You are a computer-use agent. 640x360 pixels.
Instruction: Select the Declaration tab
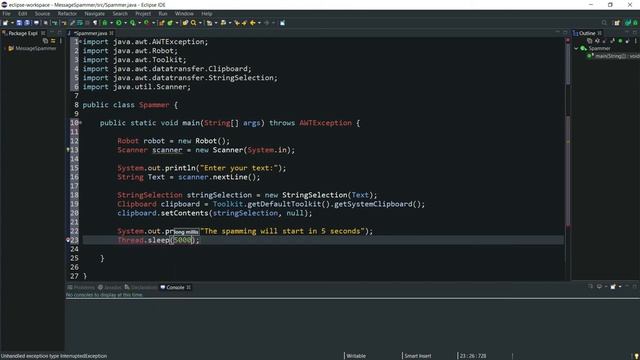click(x=141, y=287)
